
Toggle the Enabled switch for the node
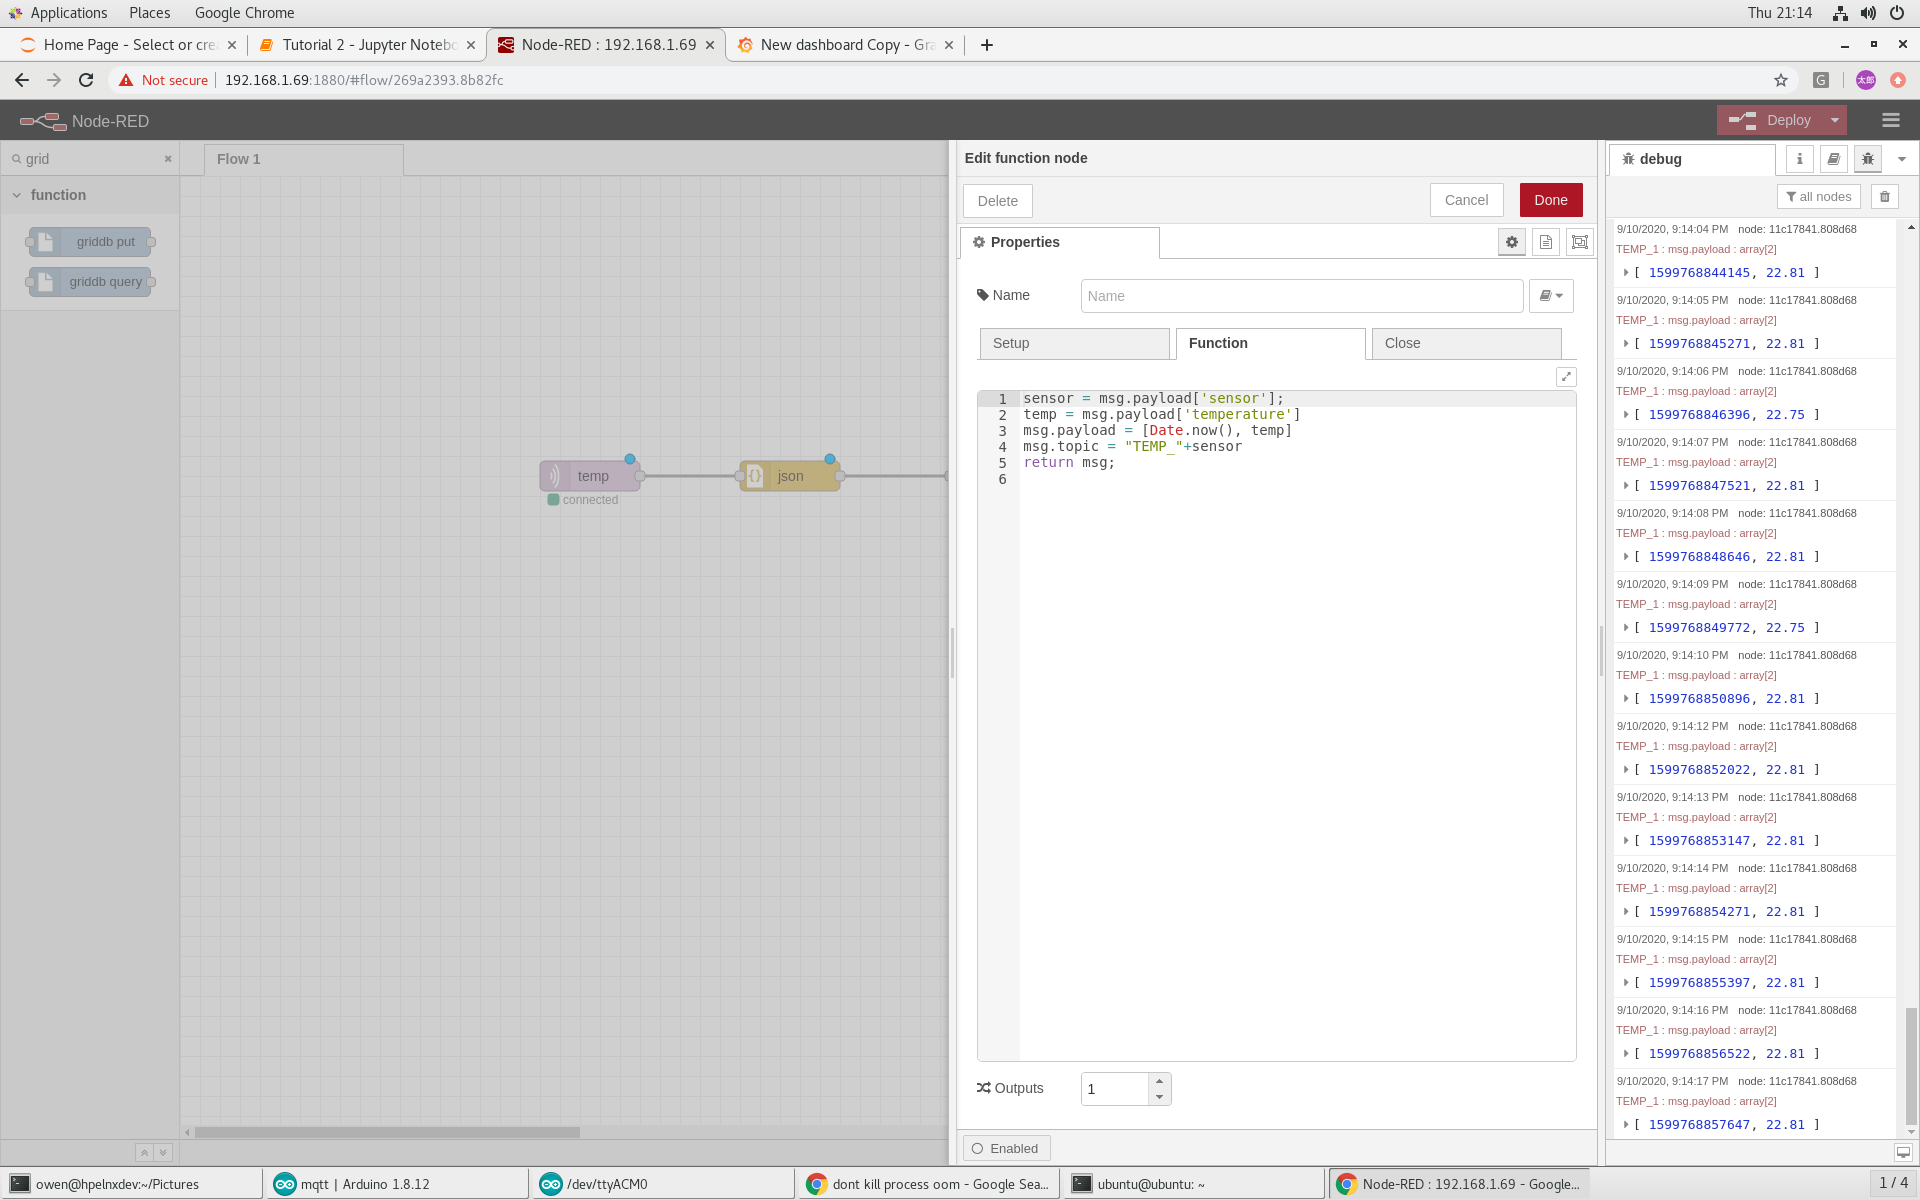click(x=1006, y=1148)
